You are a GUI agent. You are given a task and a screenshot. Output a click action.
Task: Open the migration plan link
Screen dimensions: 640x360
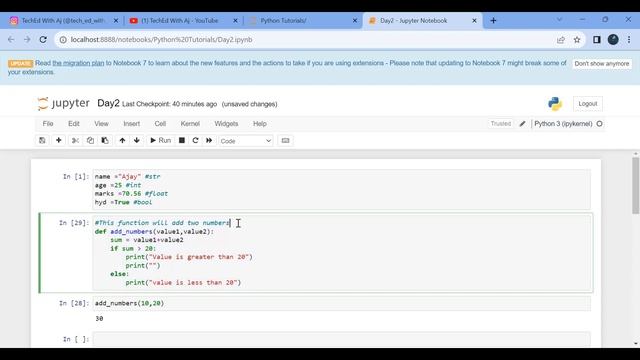pyautogui.click(x=78, y=63)
